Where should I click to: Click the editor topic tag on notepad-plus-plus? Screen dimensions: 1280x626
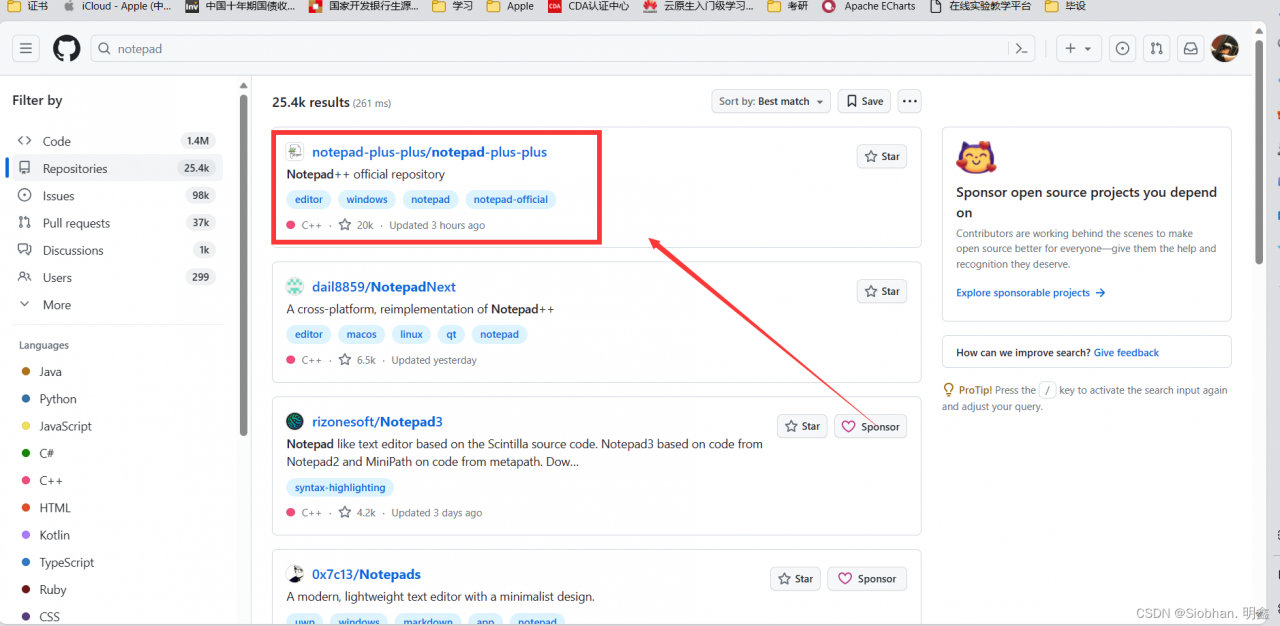click(x=309, y=199)
